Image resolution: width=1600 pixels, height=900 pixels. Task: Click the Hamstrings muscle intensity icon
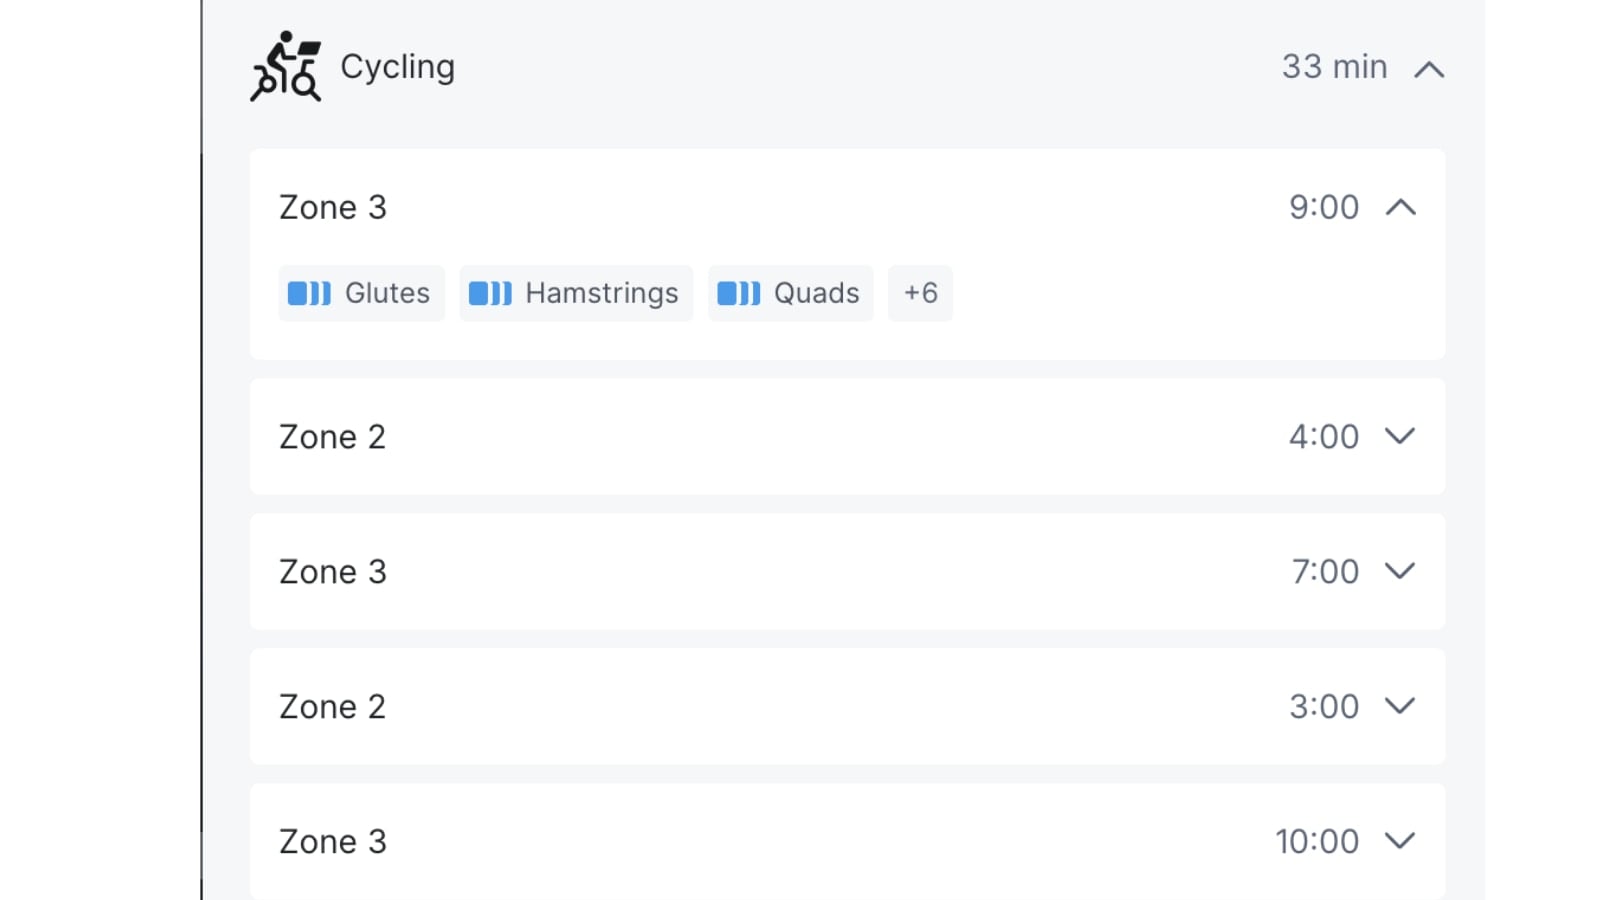(x=490, y=293)
